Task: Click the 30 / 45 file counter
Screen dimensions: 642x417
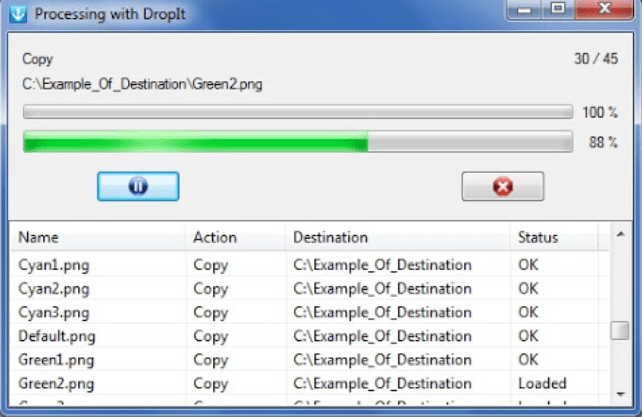Action: (596, 59)
